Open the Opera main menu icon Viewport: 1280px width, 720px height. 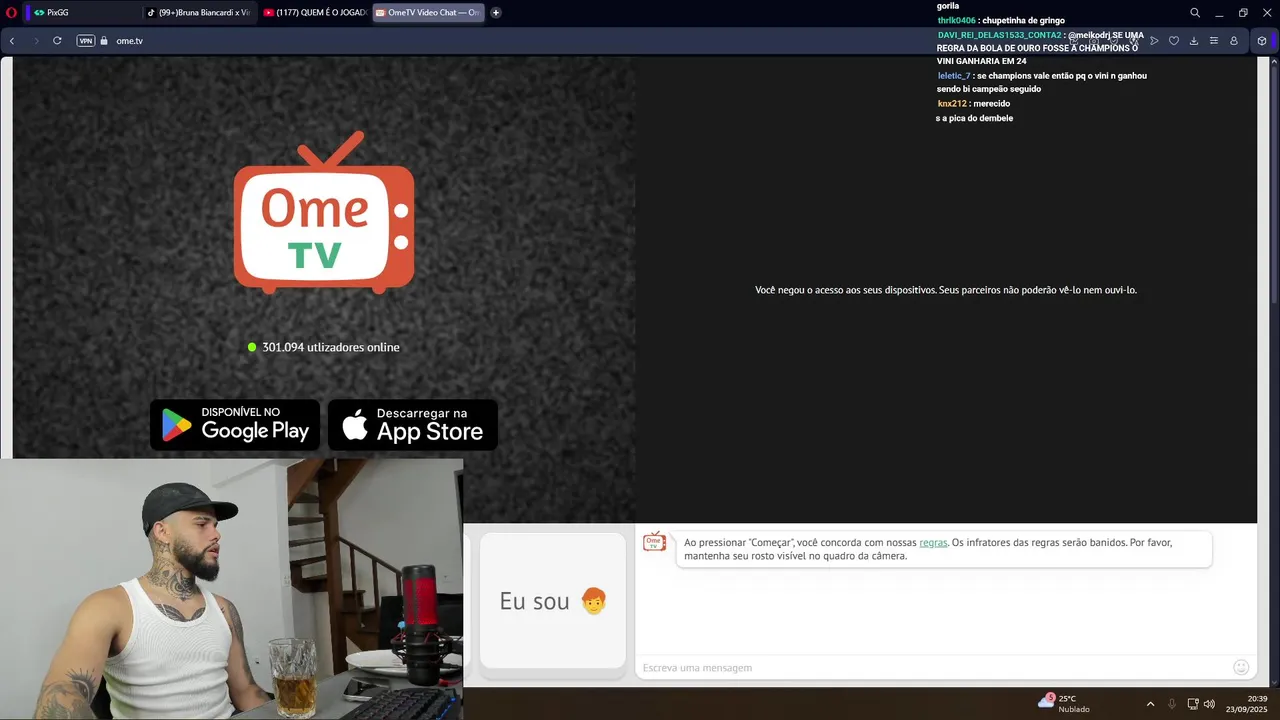pos(11,12)
